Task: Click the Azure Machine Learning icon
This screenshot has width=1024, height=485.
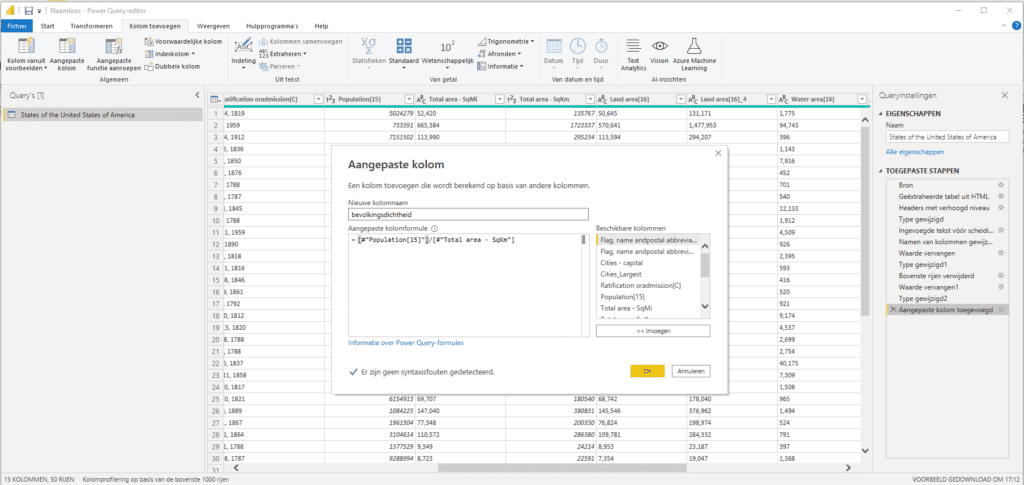Action: click(x=694, y=46)
